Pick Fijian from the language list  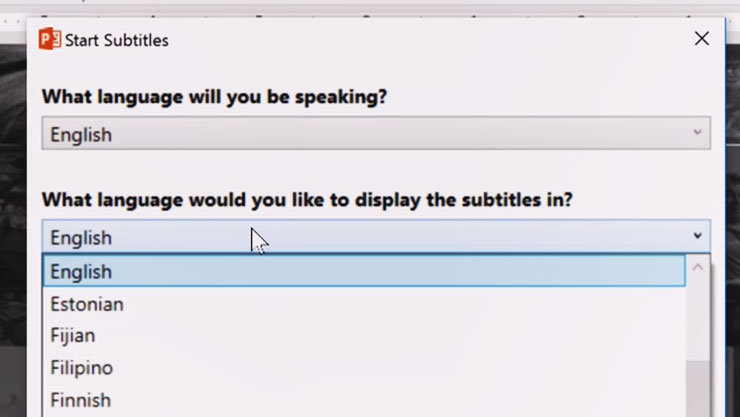click(x=73, y=336)
